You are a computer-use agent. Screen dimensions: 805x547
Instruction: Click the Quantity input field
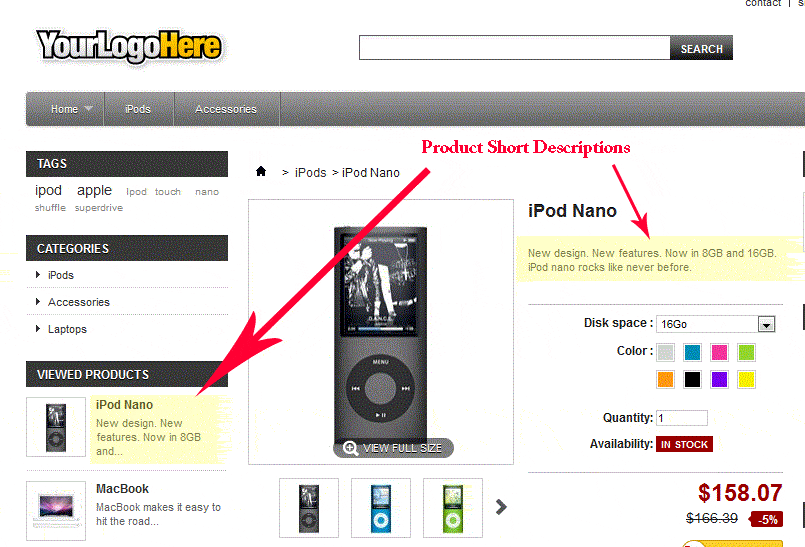[682, 418]
